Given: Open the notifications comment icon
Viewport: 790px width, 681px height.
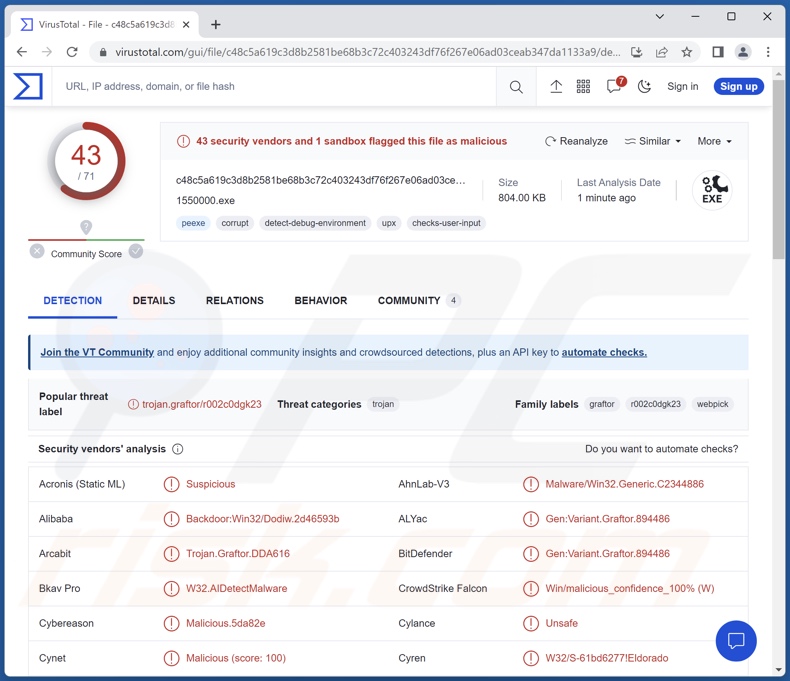Looking at the screenshot, I should (x=614, y=86).
